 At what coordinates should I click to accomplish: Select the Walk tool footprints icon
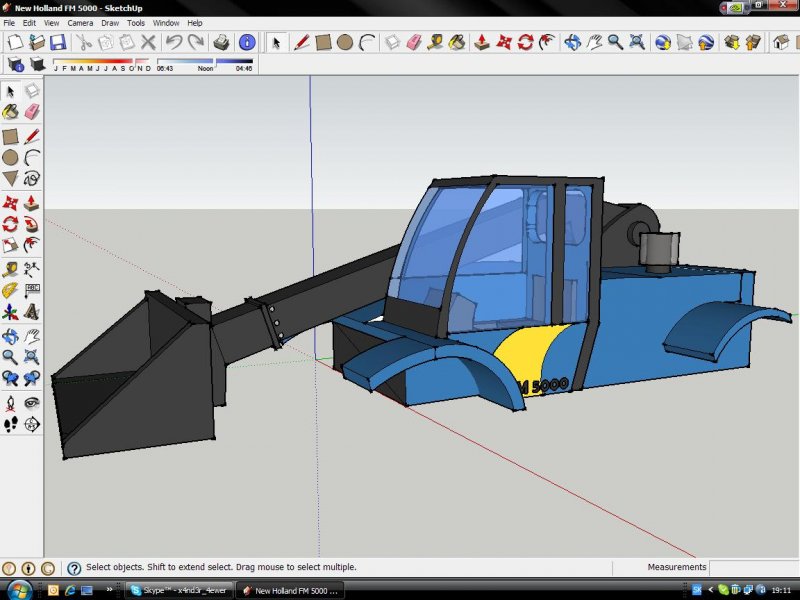[x=10, y=424]
